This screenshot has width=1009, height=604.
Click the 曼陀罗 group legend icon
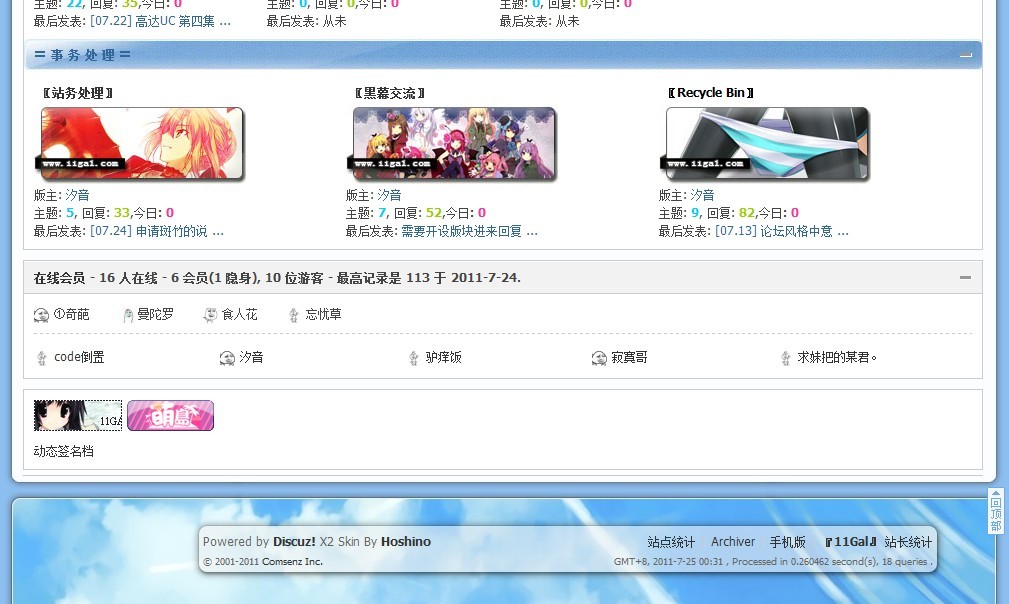point(128,315)
